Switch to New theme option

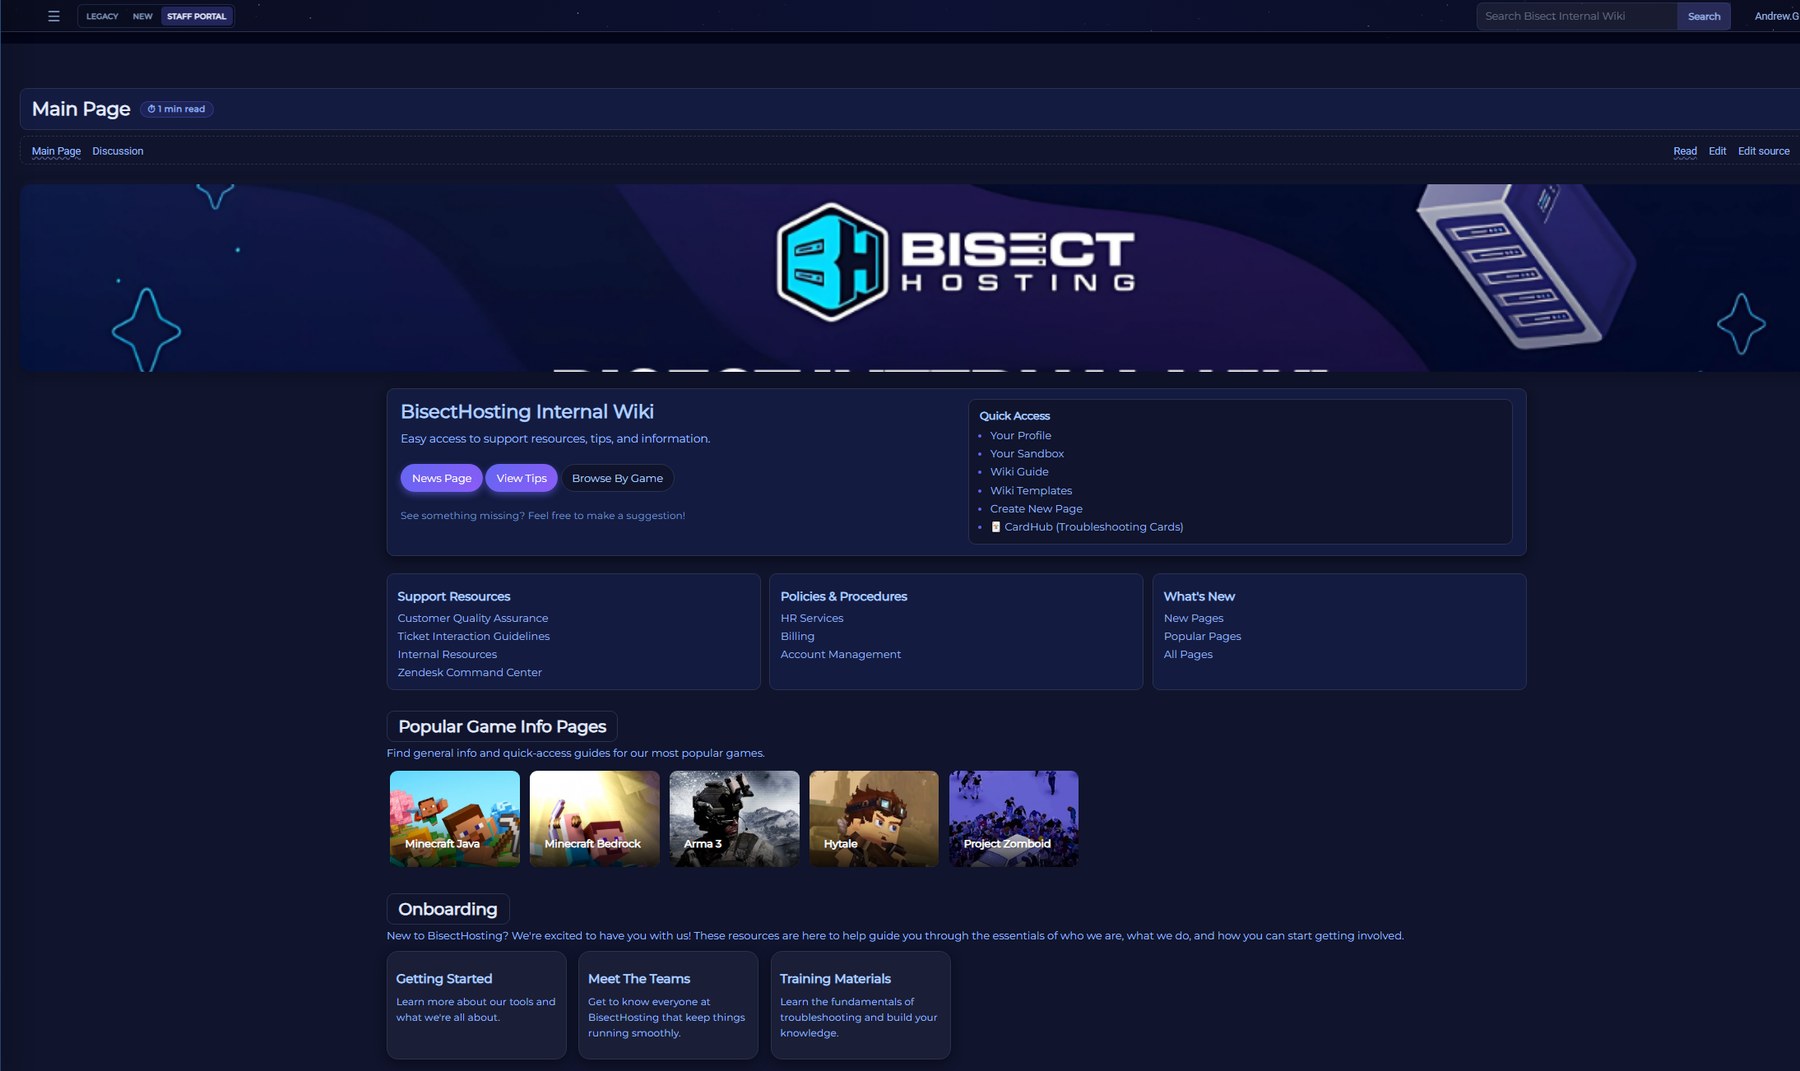tap(143, 16)
